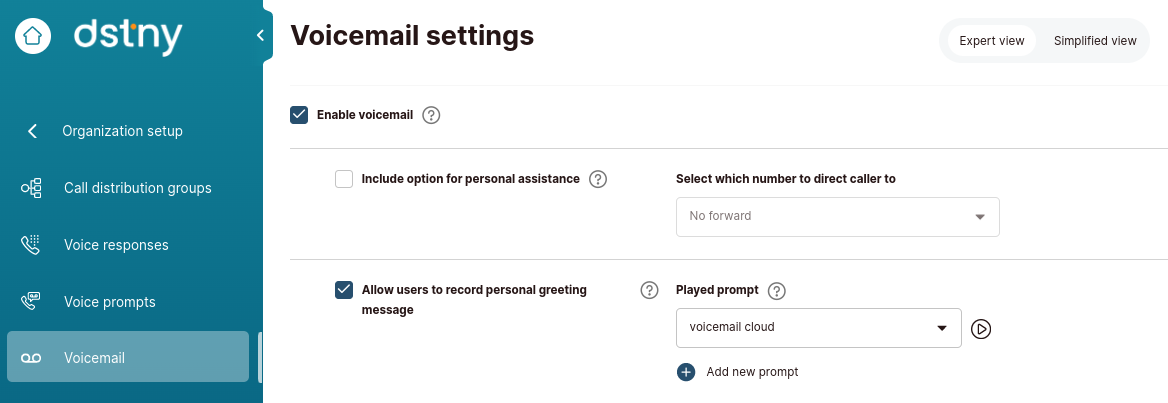
Task: Switch to Simplified view tab
Action: [x=1095, y=41]
